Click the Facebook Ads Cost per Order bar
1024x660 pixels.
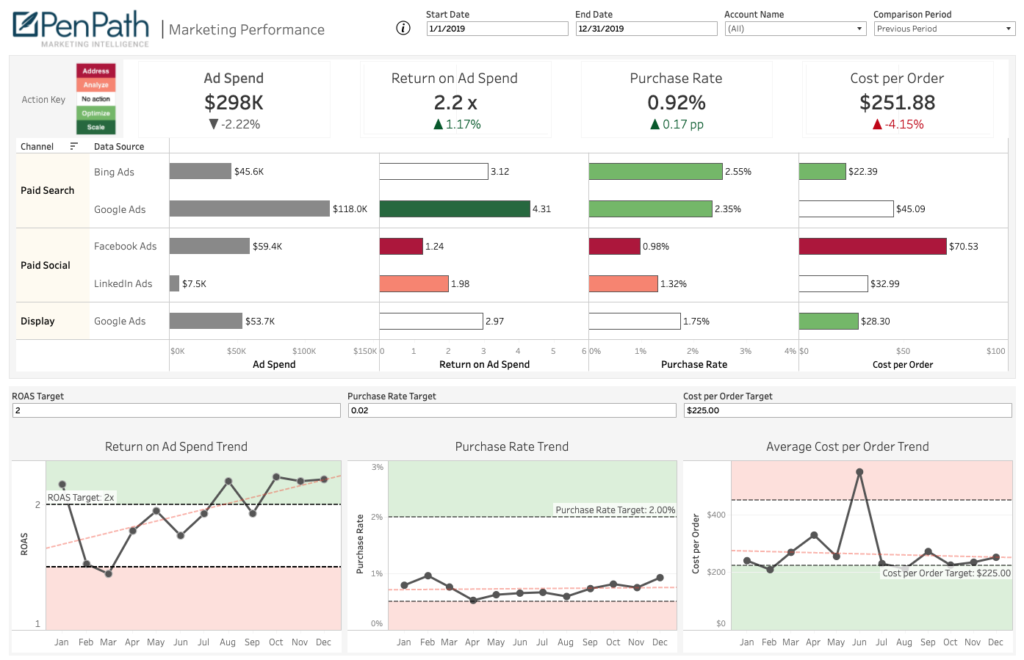tap(870, 245)
